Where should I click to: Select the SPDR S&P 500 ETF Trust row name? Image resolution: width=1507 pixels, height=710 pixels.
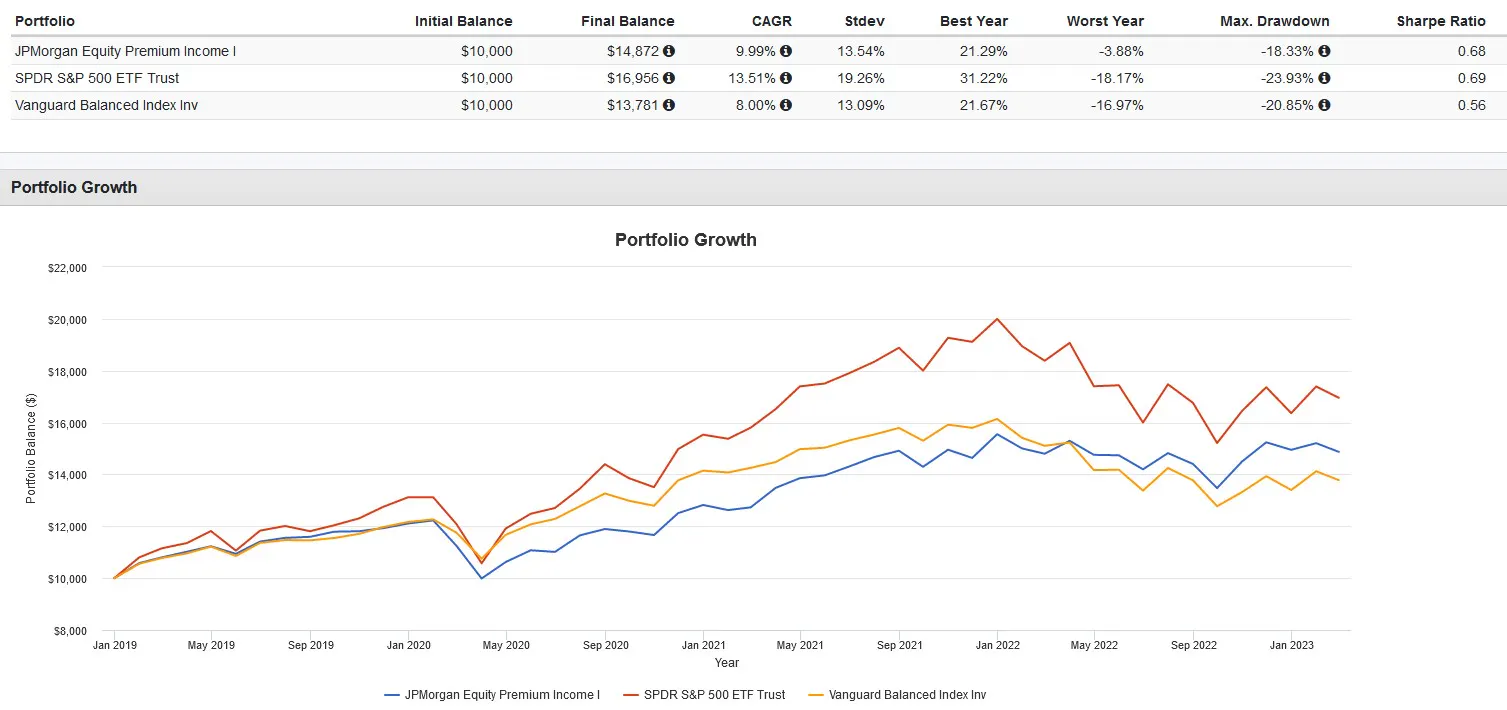(x=97, y=78)
